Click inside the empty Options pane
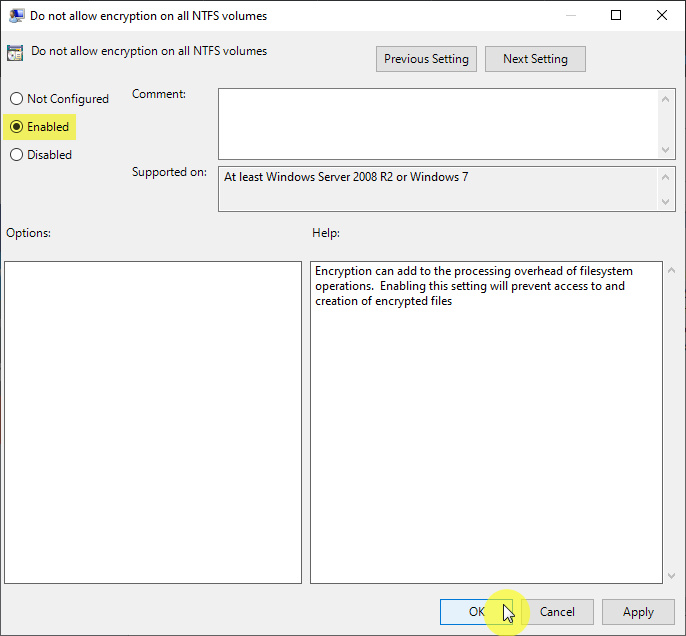Viewport: 686px width, 636px height. (153, 422)
